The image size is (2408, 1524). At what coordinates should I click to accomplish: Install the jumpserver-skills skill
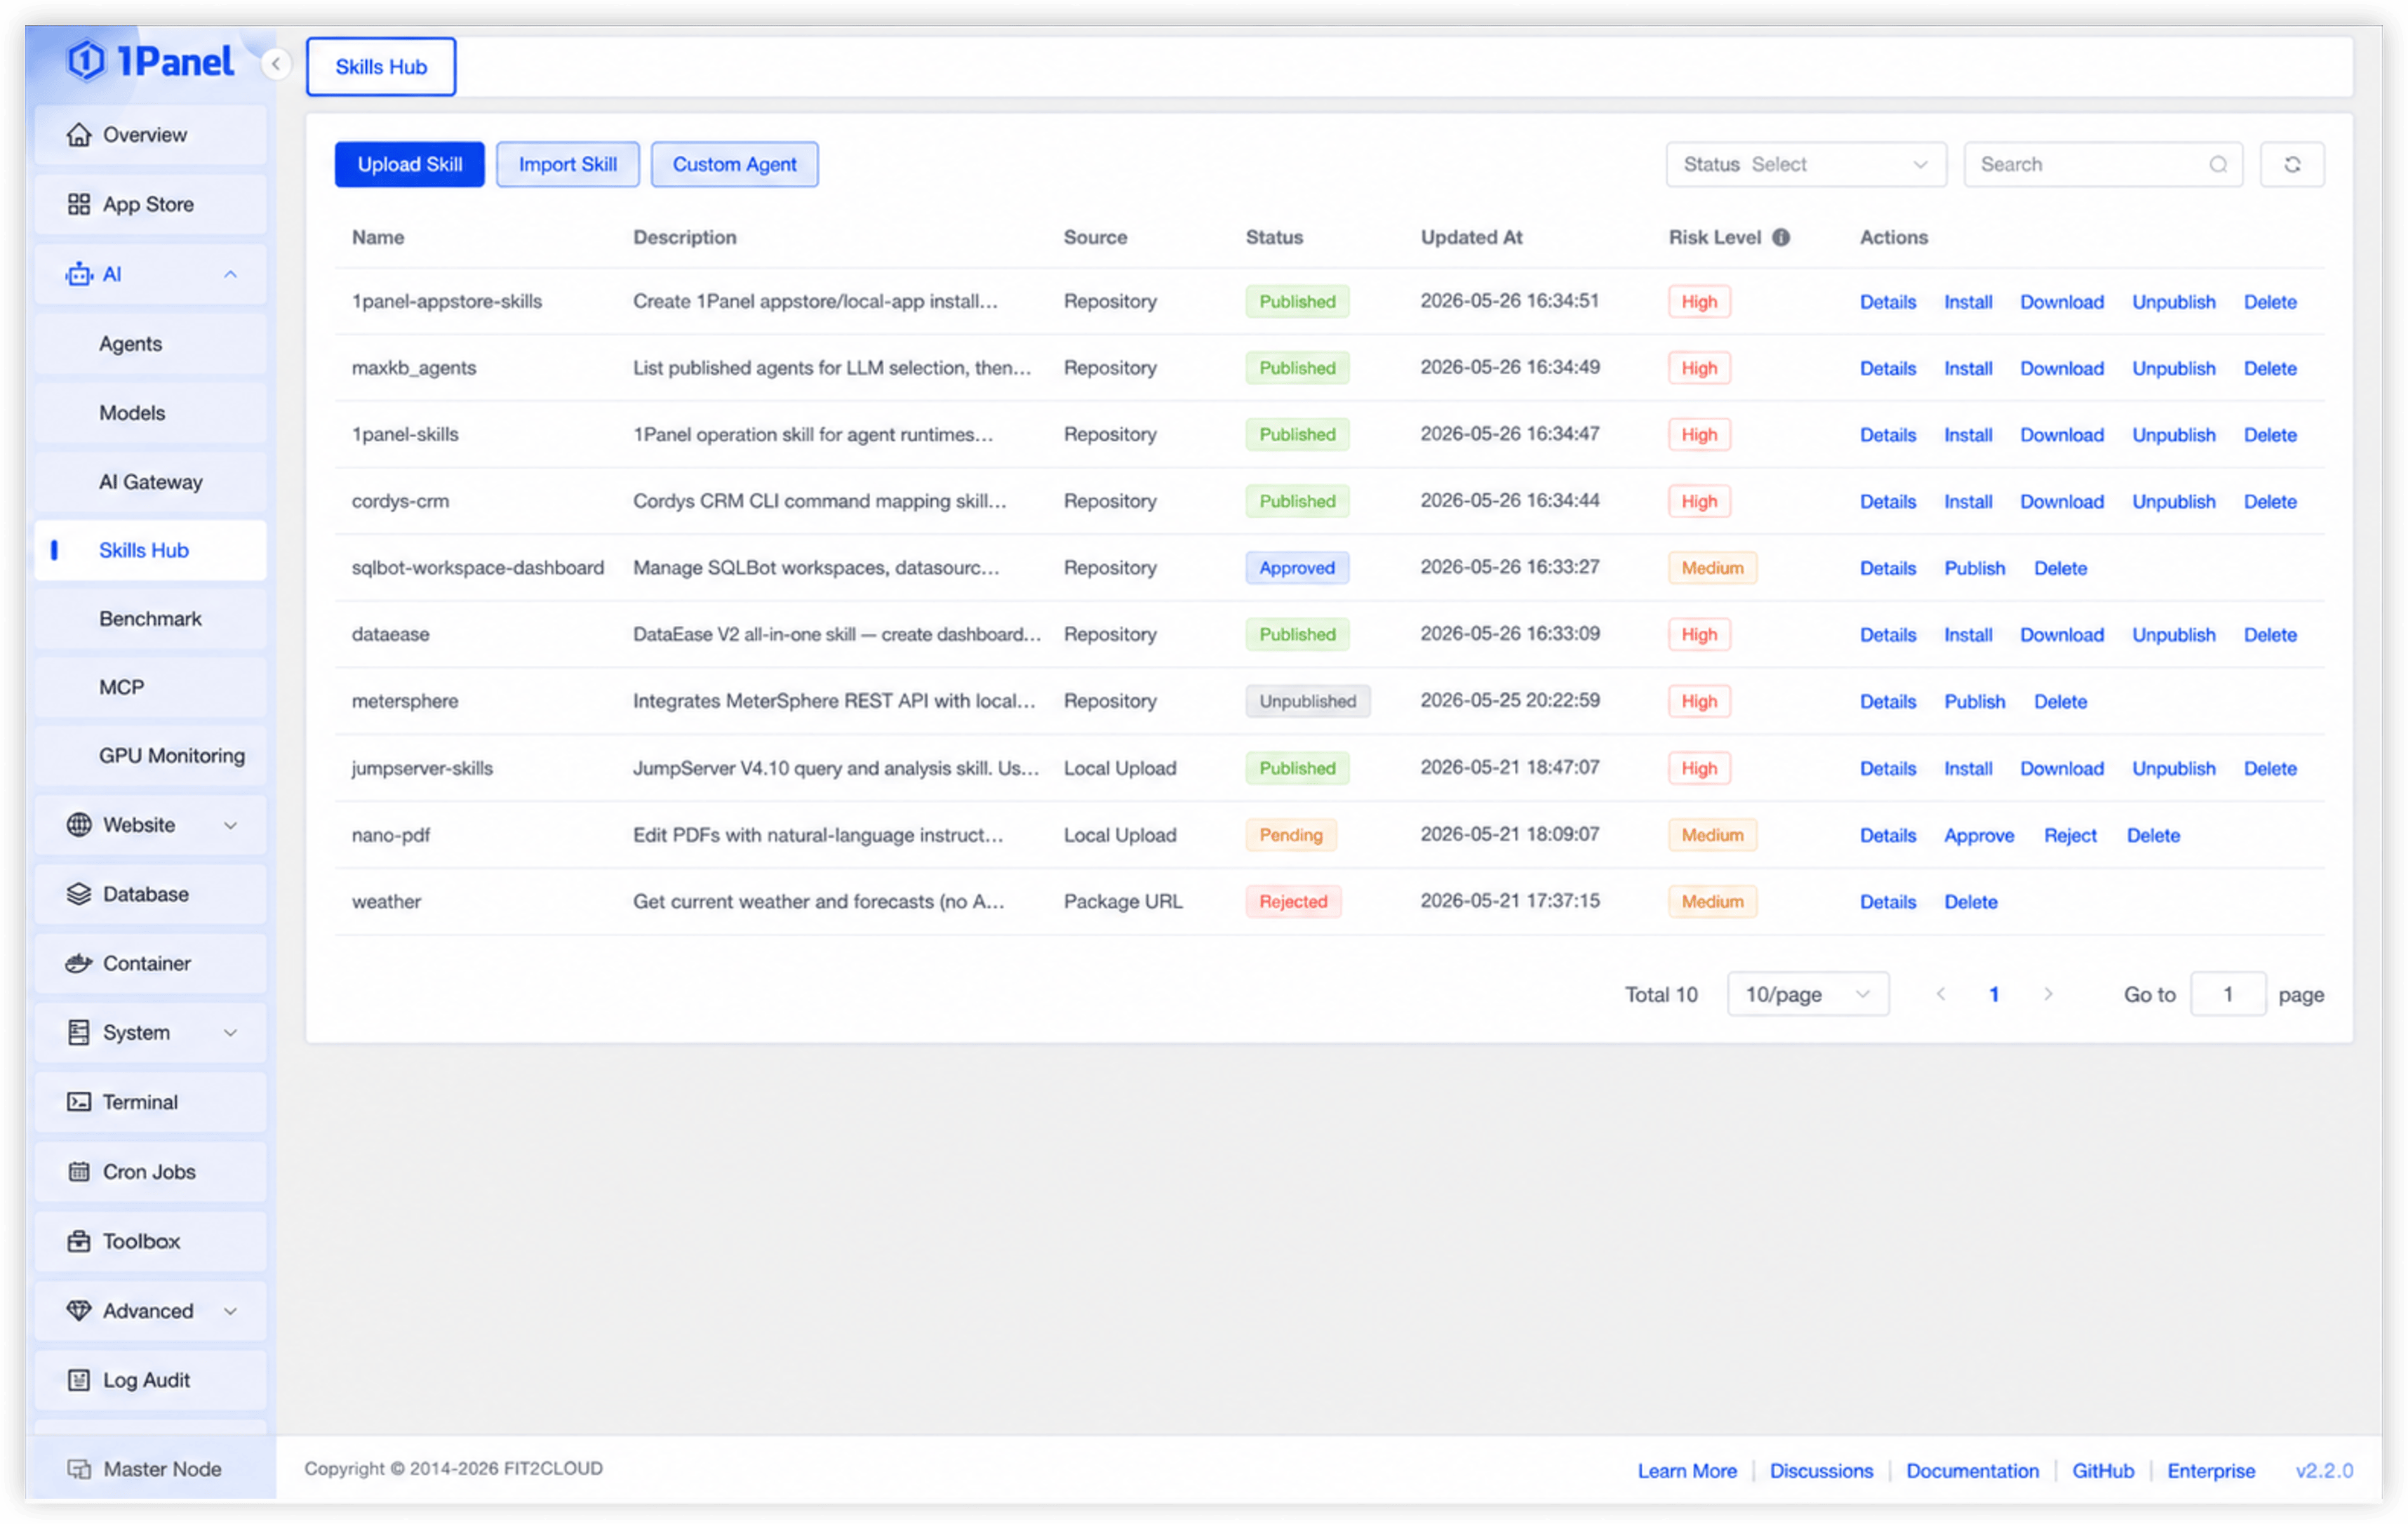coord(1968,768)
